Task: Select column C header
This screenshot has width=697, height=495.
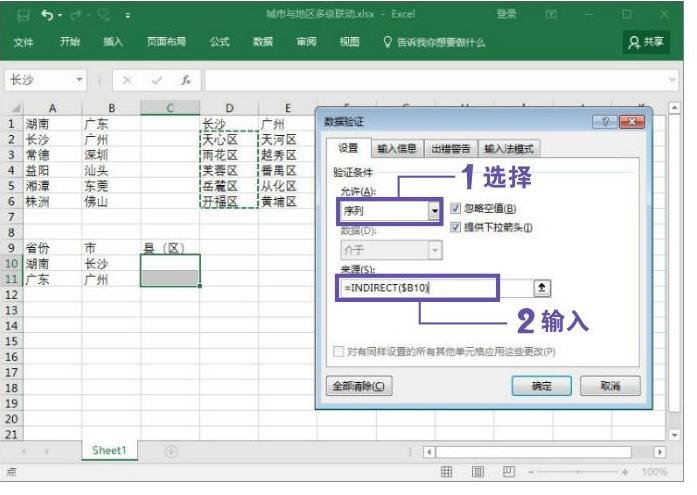Action: 170,108
